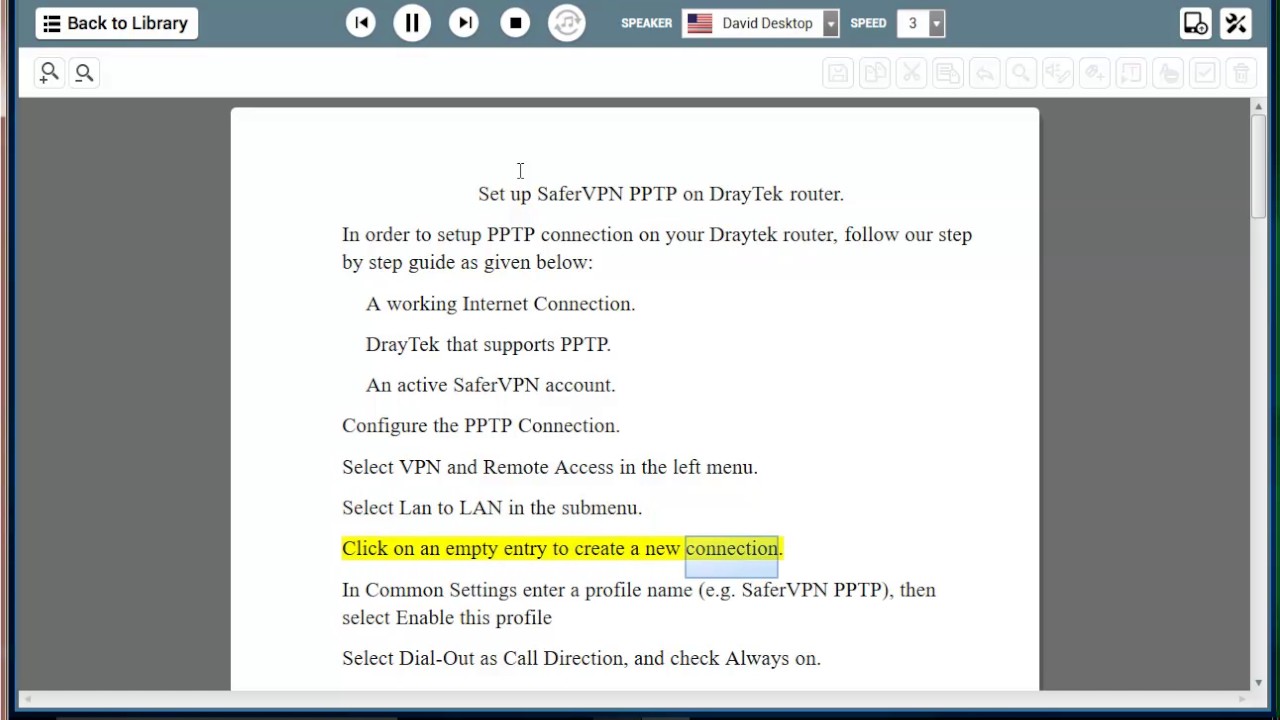Open the tools settings icon
Image resolution: width=1280 pixels, height=720 pixels.
[1237, 23]
